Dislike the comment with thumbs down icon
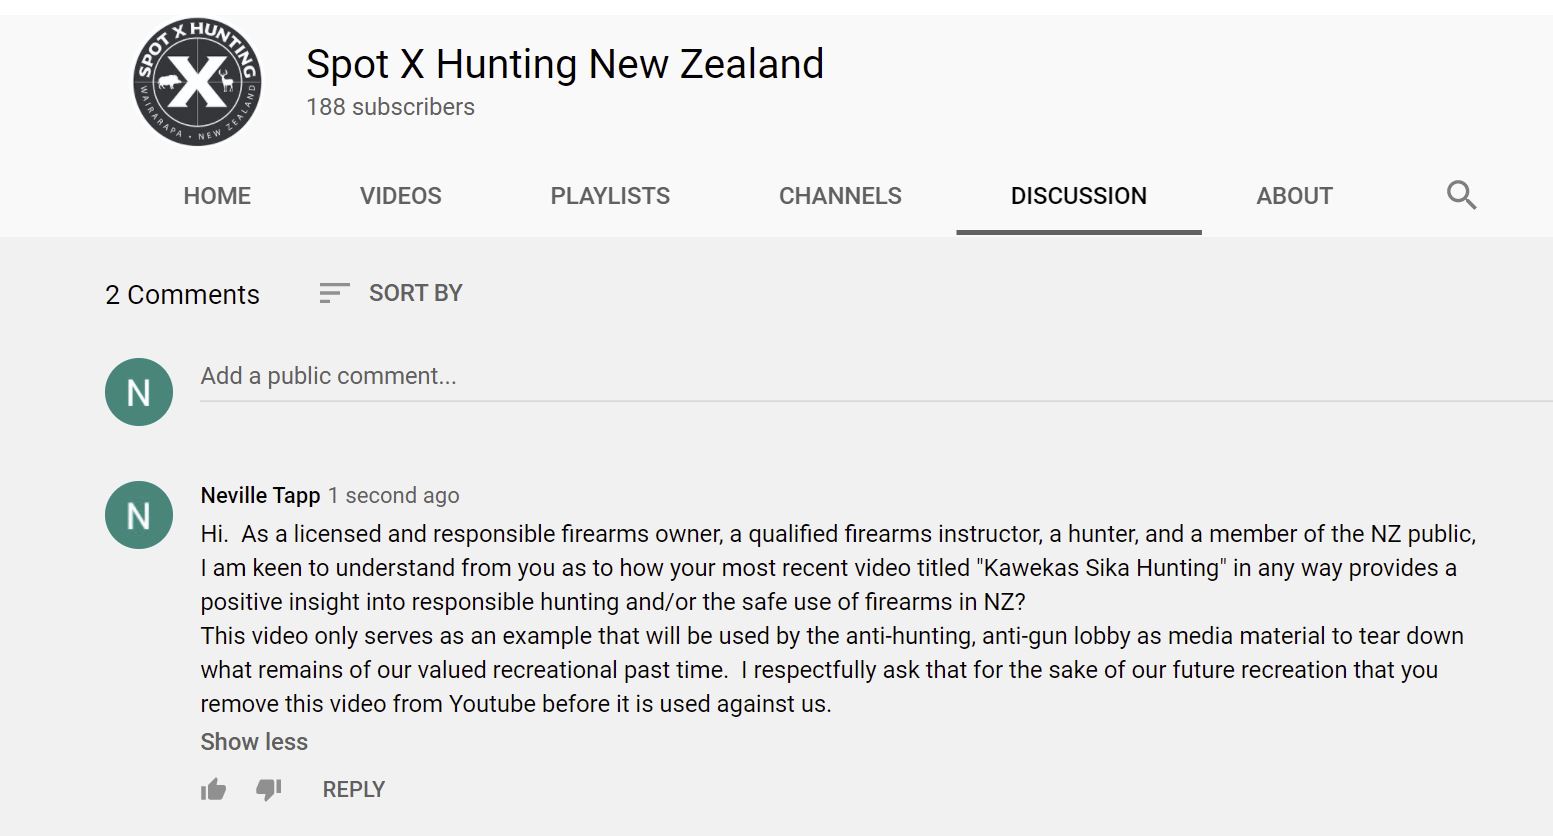The image size is (1553, 836). pyautogui.click(x=269, y=790)
